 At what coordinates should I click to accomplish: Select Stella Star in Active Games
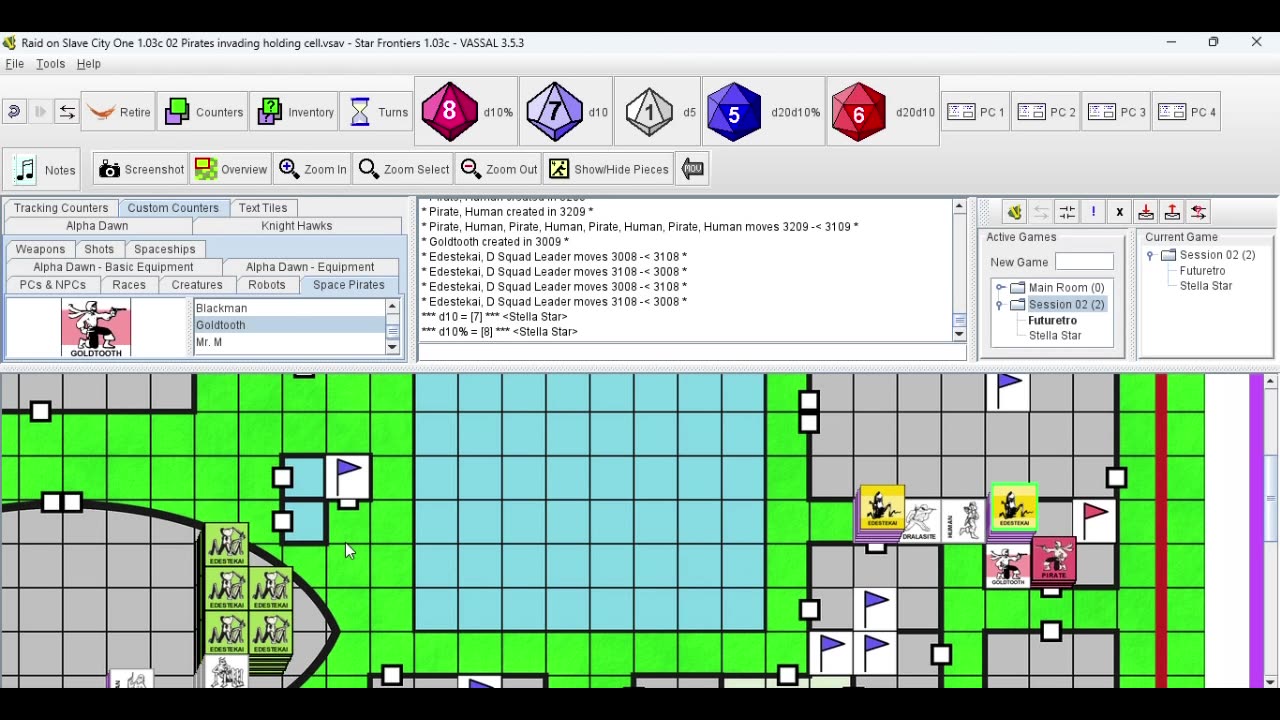1055,336
